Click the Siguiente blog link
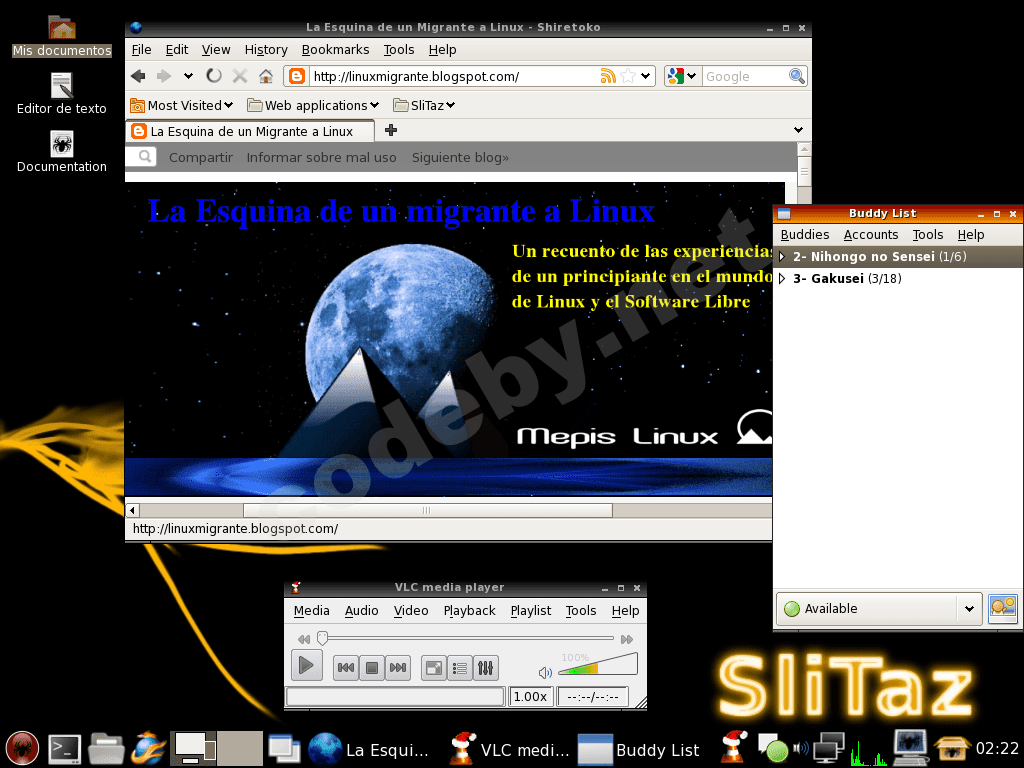 [460, 157]
